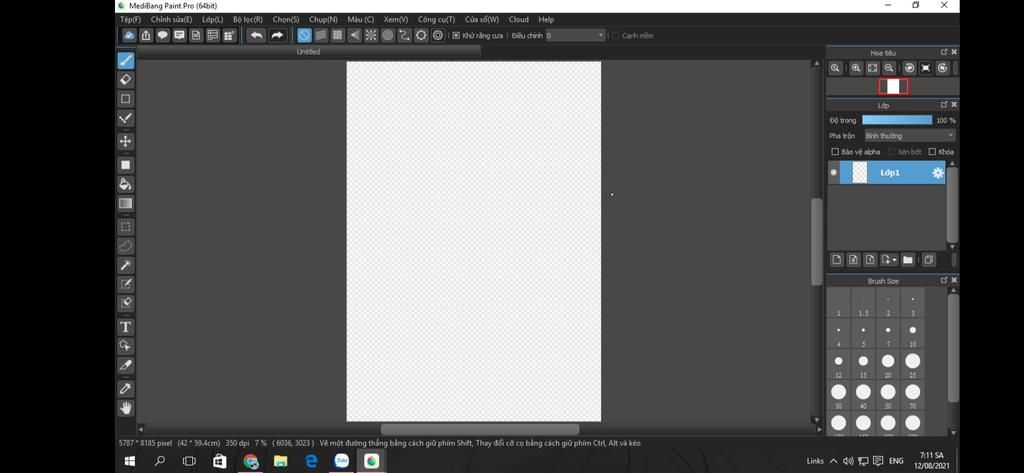This screenshot has width=1024, height=473.
Task: Open Windows Start menu
Action: coord(129,461)
